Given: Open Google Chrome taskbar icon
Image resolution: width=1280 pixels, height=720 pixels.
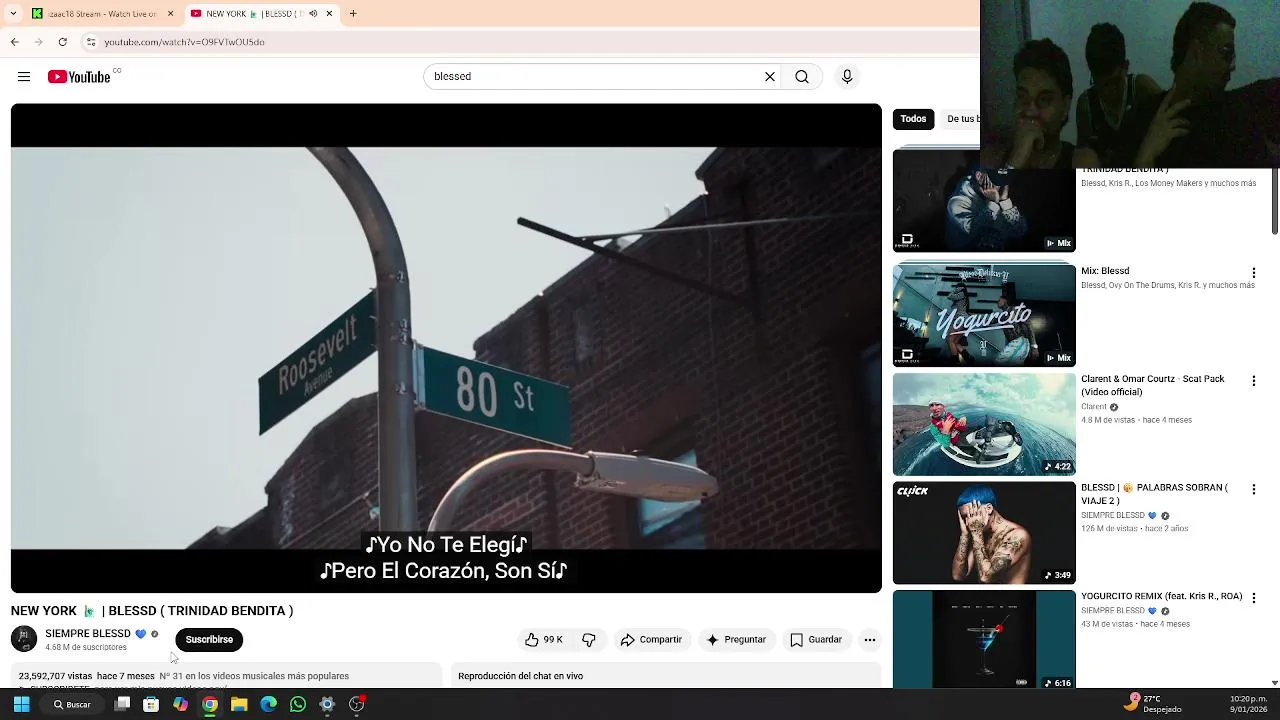Looking at the screenshot, I should point(210,705).
